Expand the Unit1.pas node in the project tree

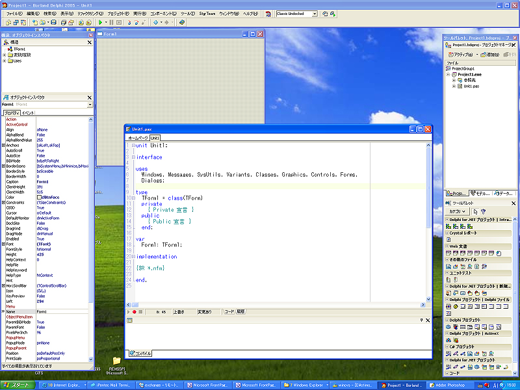coord(454,86)
